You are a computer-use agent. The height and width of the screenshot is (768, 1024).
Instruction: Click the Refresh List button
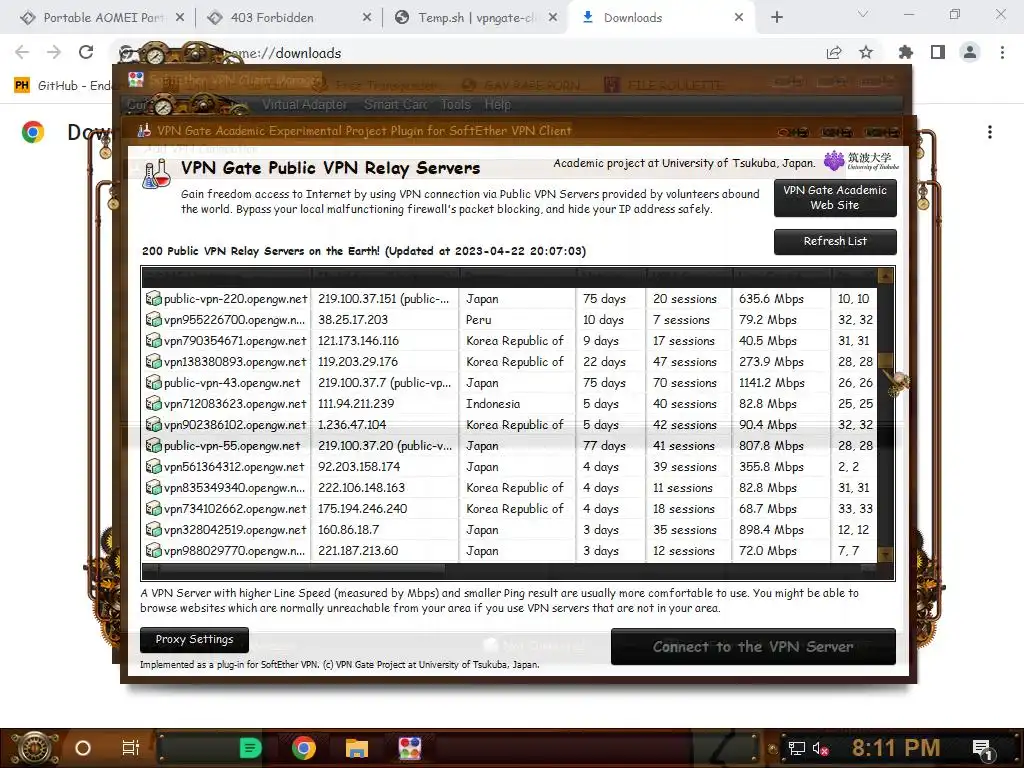pyautogui.click(x=835, y=242)
